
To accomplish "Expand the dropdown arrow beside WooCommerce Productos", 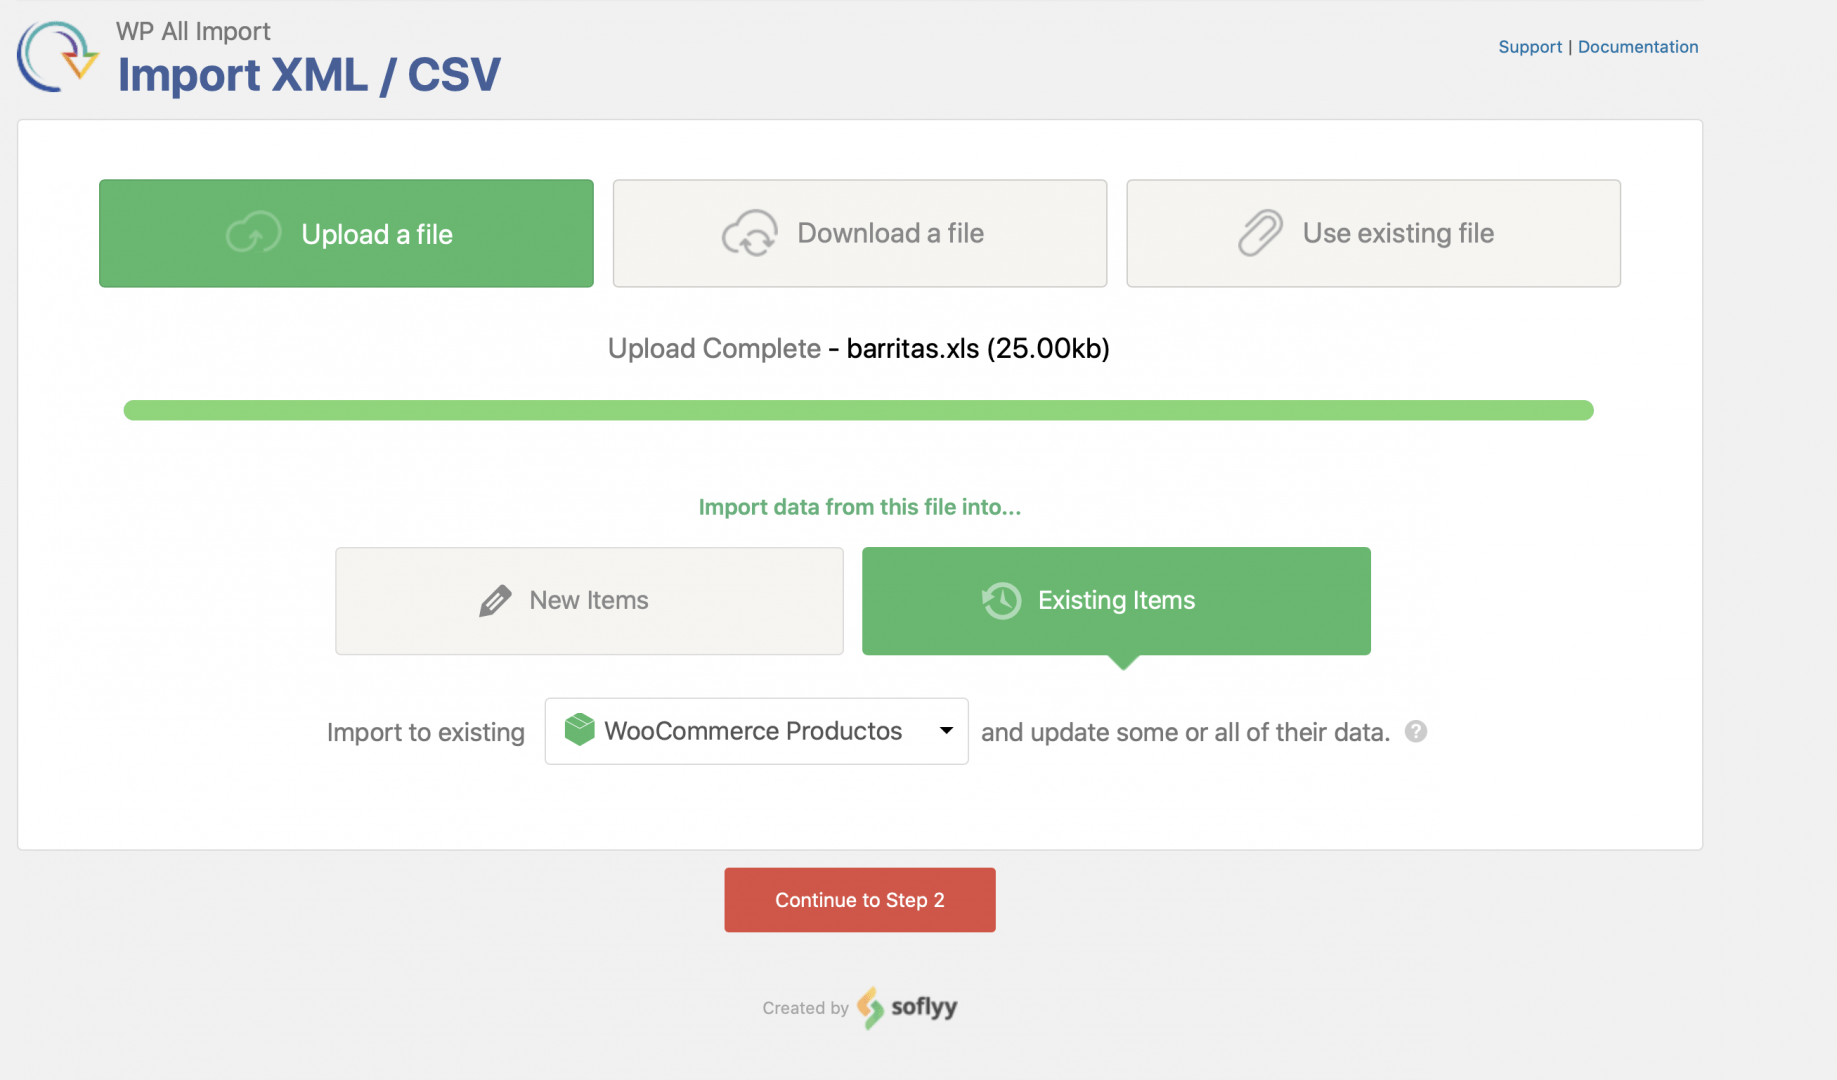I will pos(946,731).
